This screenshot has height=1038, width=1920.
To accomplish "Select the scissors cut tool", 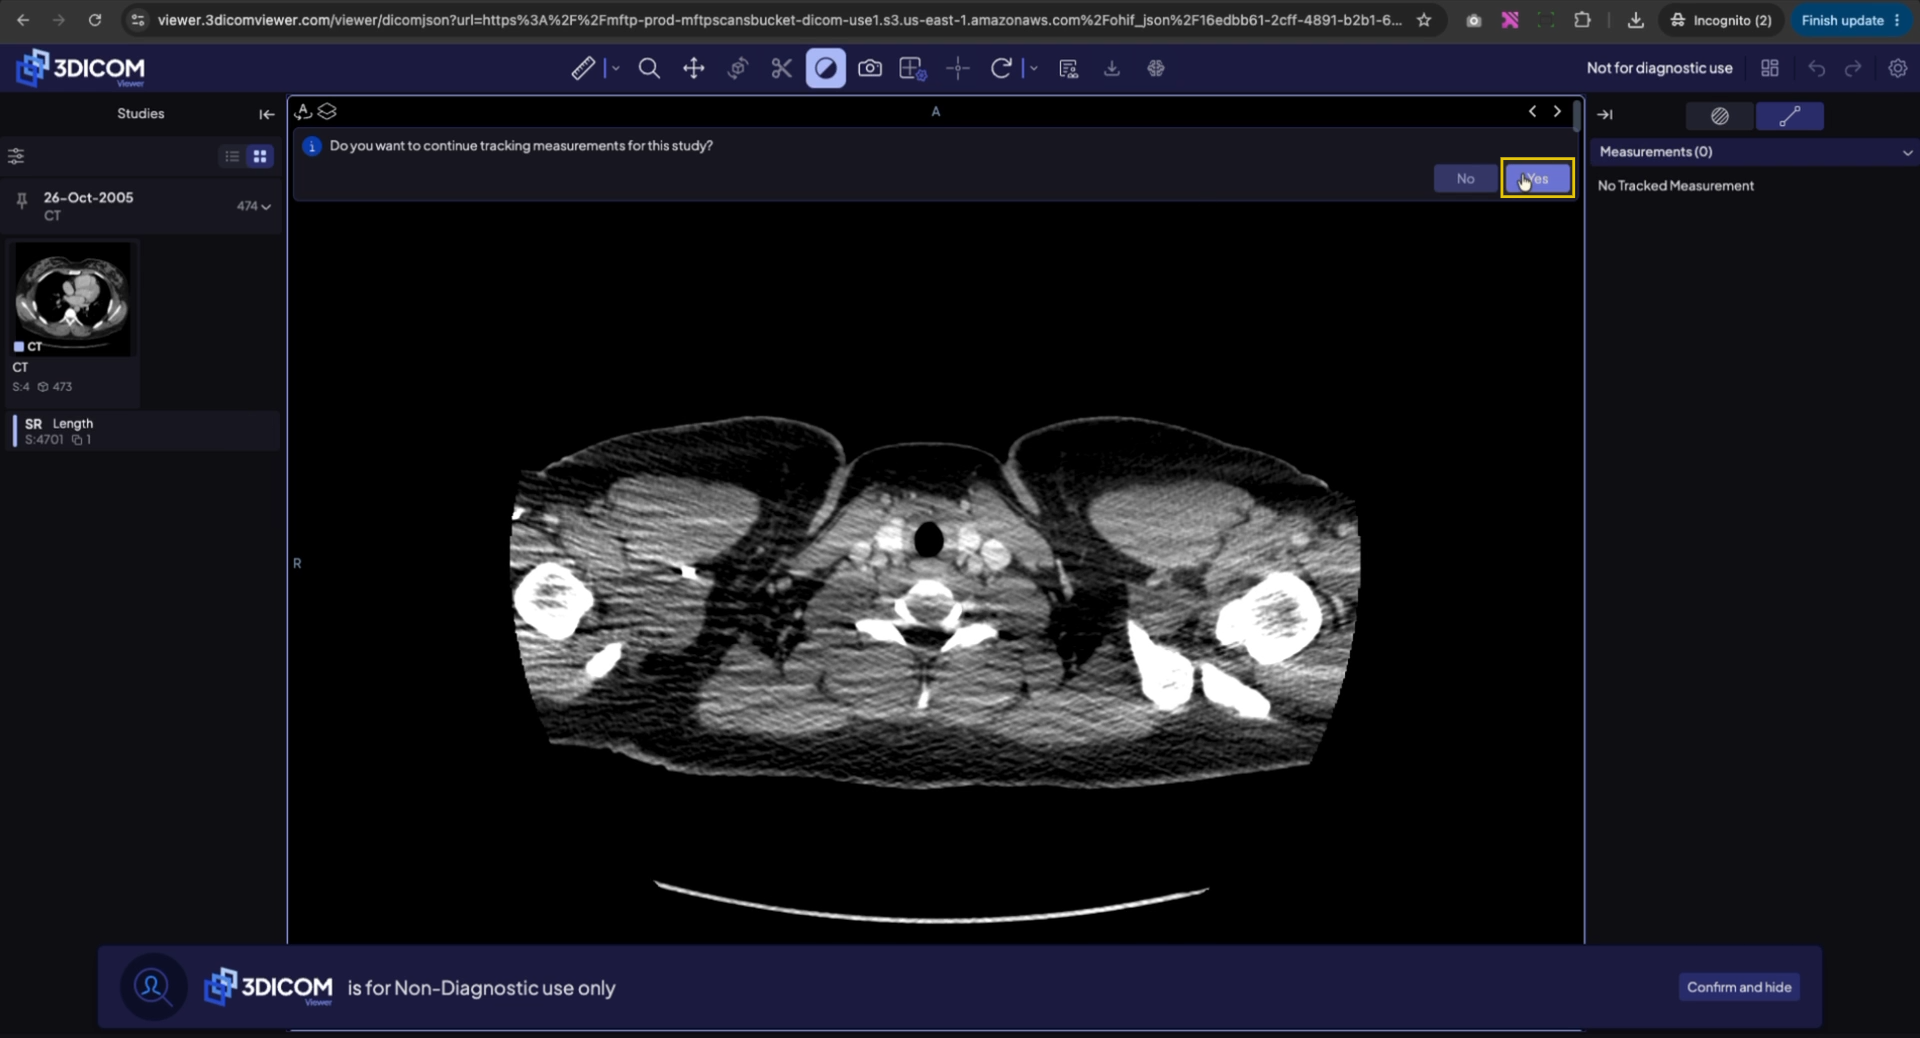I will 781,68.
